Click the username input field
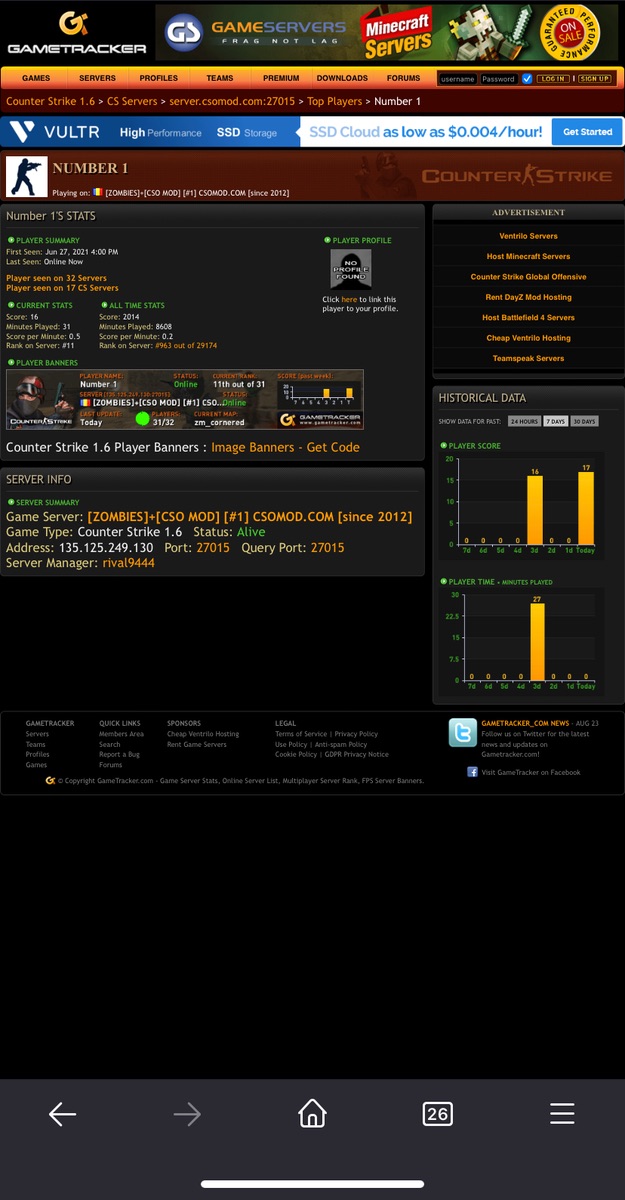This screenshot has height=1200, width=625. pyautogui.click(x=458, y=78)
